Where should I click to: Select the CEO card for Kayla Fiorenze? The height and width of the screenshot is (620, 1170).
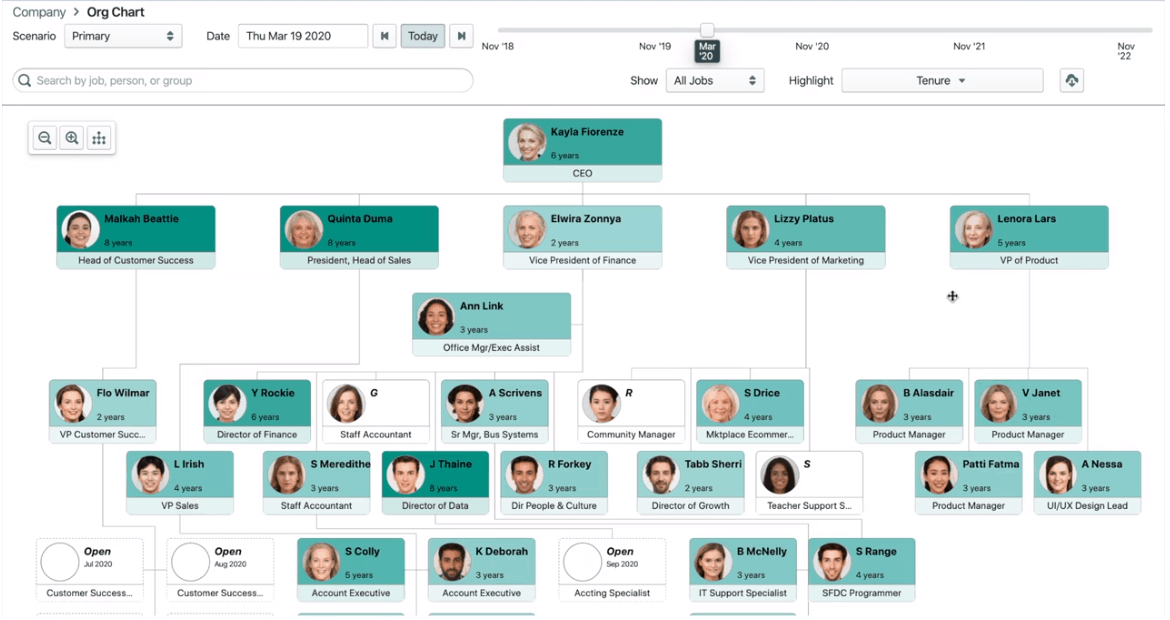(x=582, y=150)
